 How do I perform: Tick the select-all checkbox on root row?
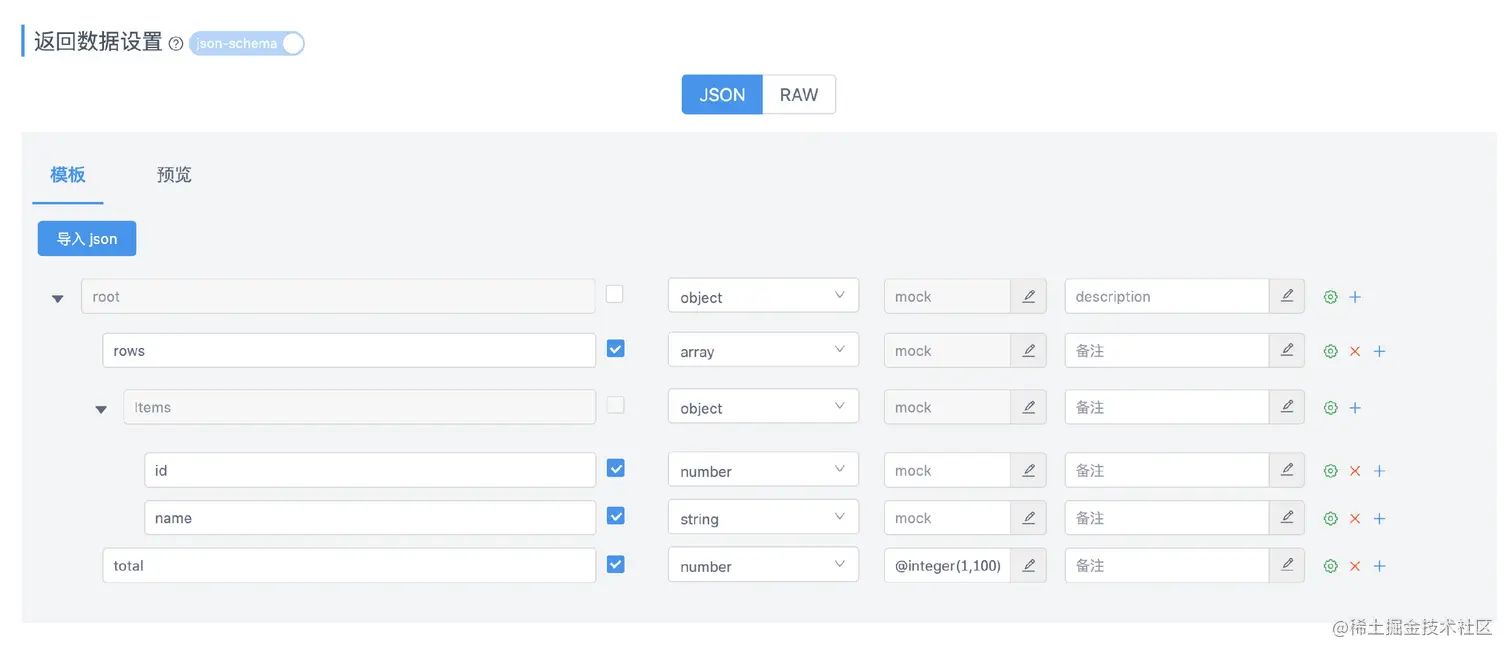[615, 294]
